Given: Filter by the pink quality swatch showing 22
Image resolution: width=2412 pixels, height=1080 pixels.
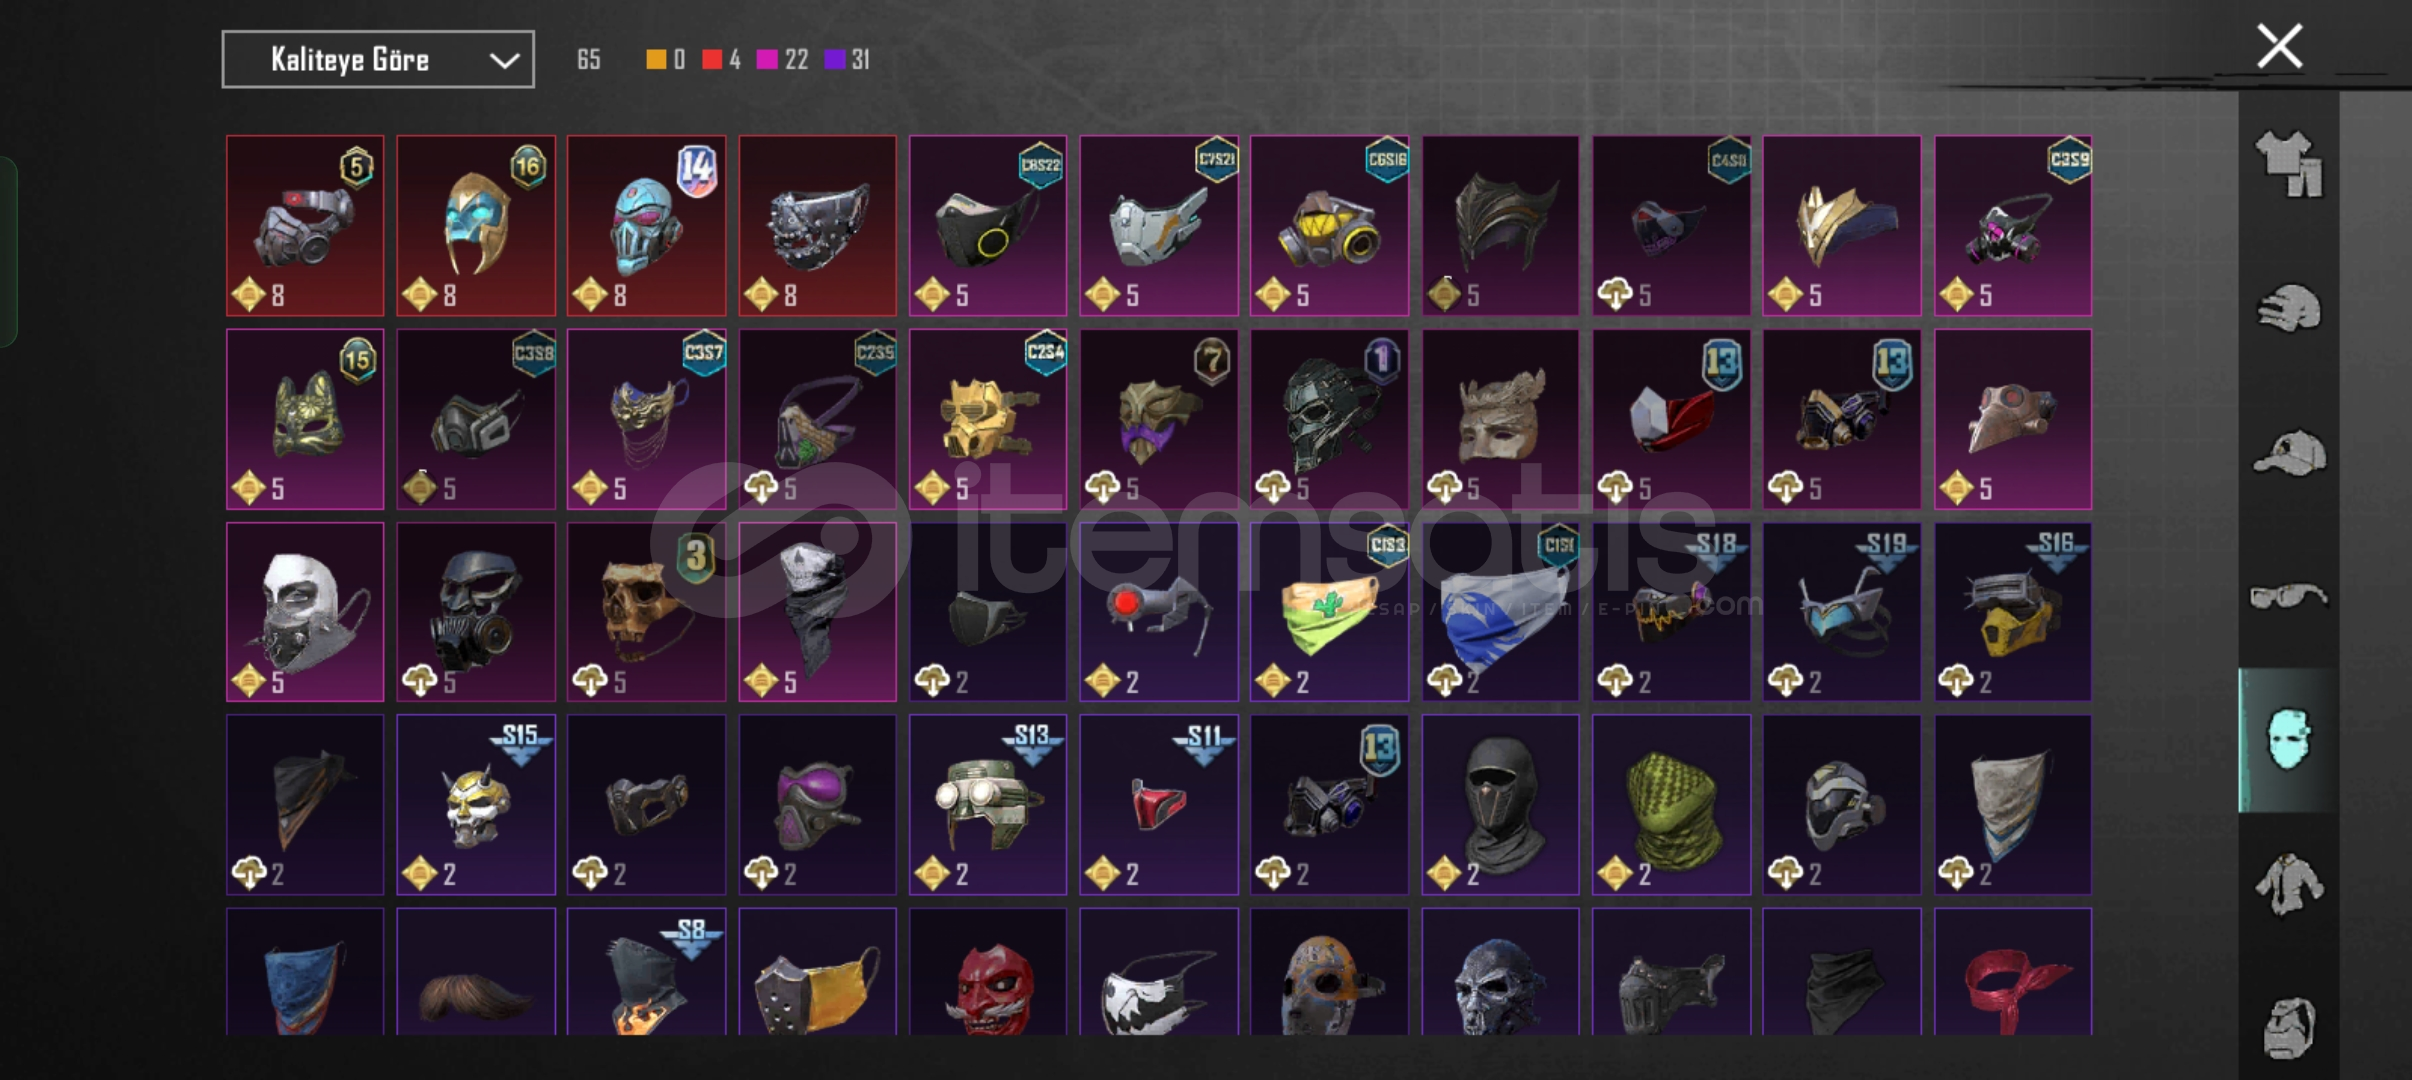Looking at the screenshot, I should coord(767,60).
